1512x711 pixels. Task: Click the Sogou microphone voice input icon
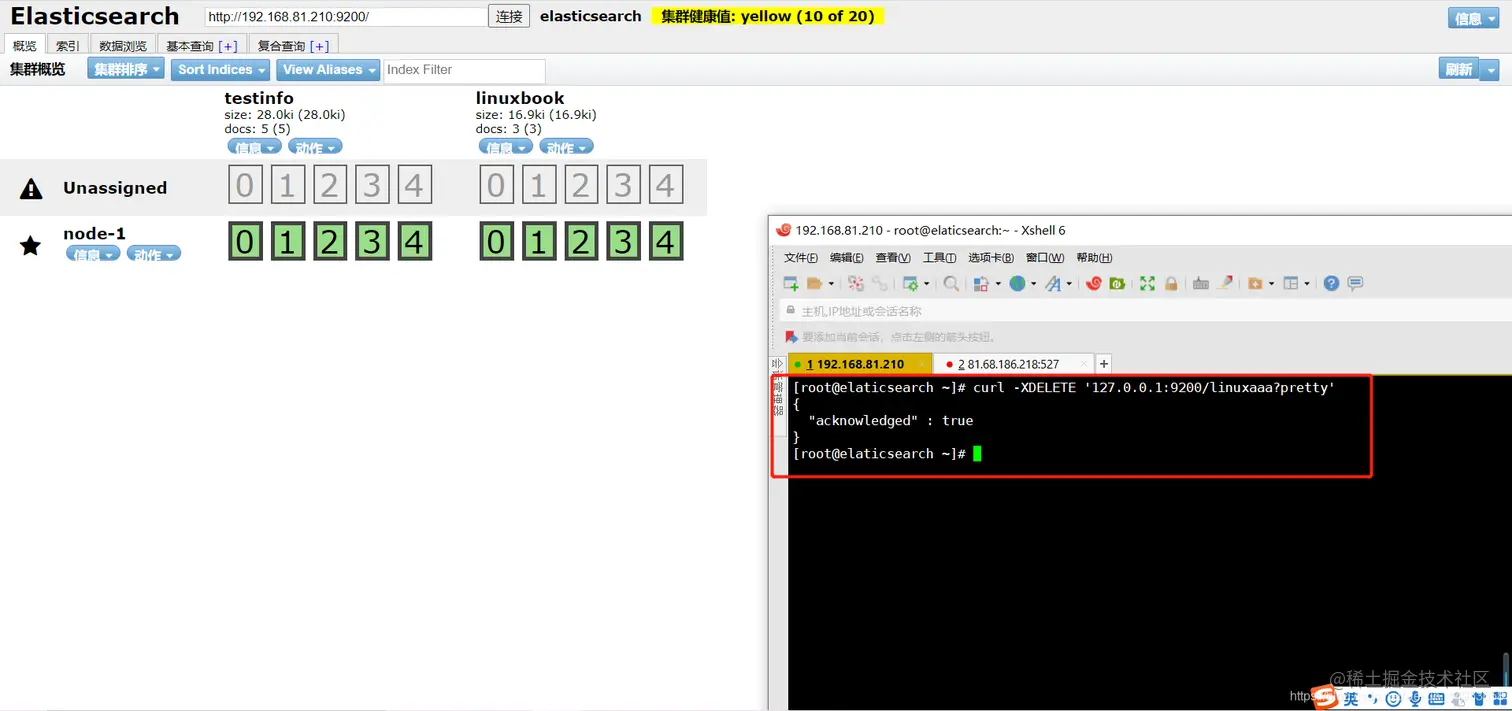tap(1415, 698)
